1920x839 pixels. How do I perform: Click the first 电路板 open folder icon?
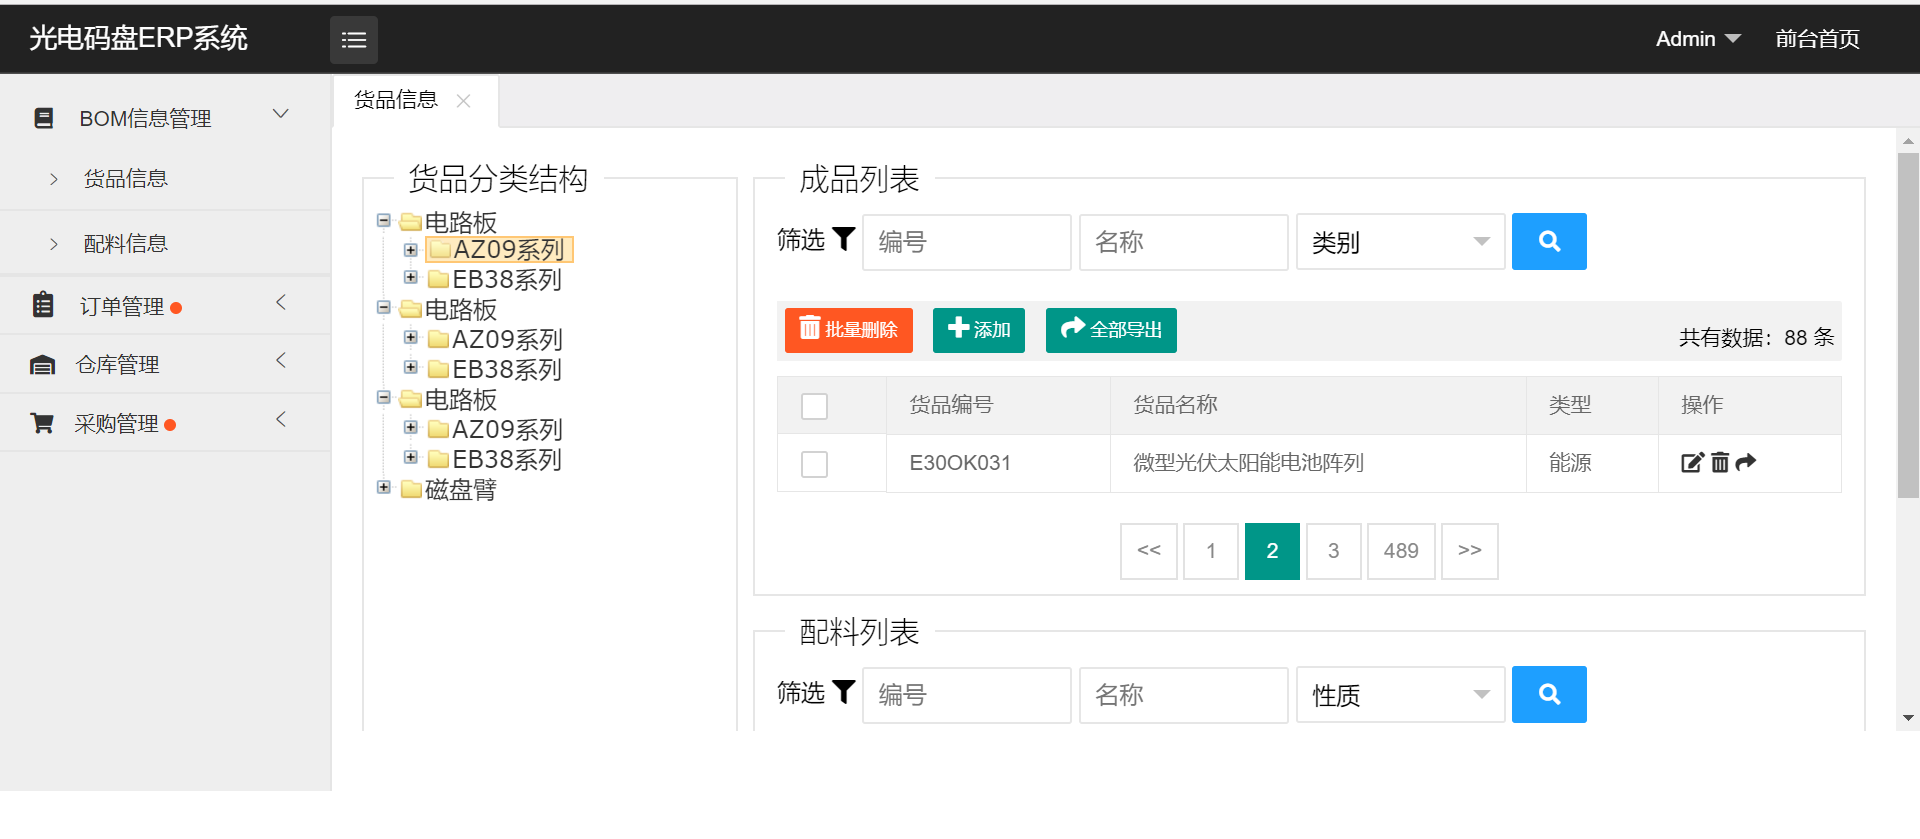point(411,222)
